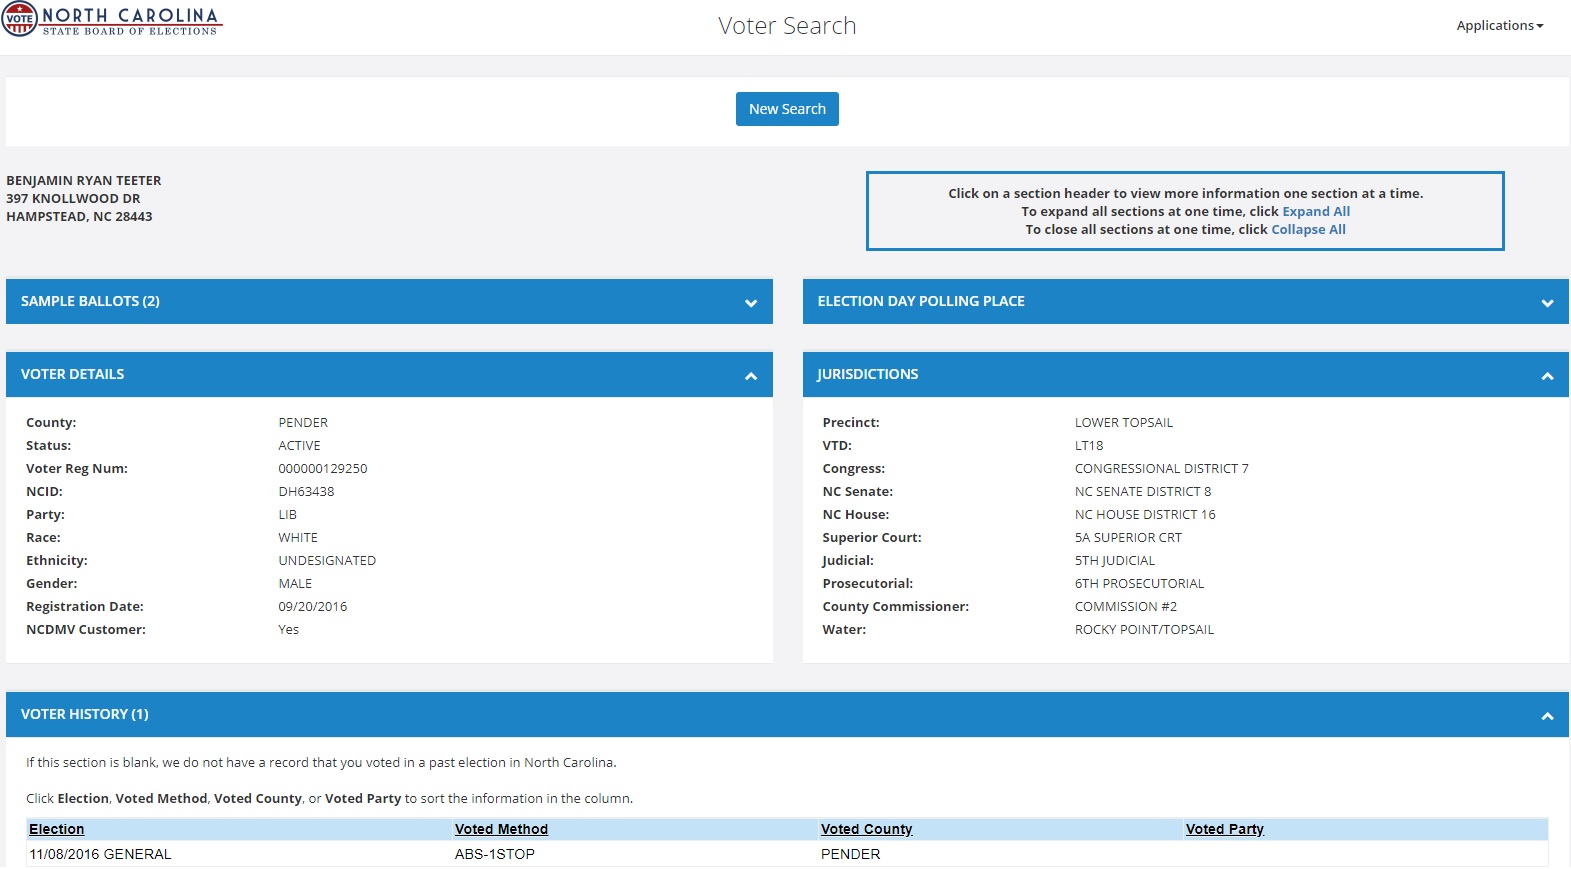Collapse the Jurisdictions section chevron
This screenshot has width=1571, height=869.
coord(1547,376)
